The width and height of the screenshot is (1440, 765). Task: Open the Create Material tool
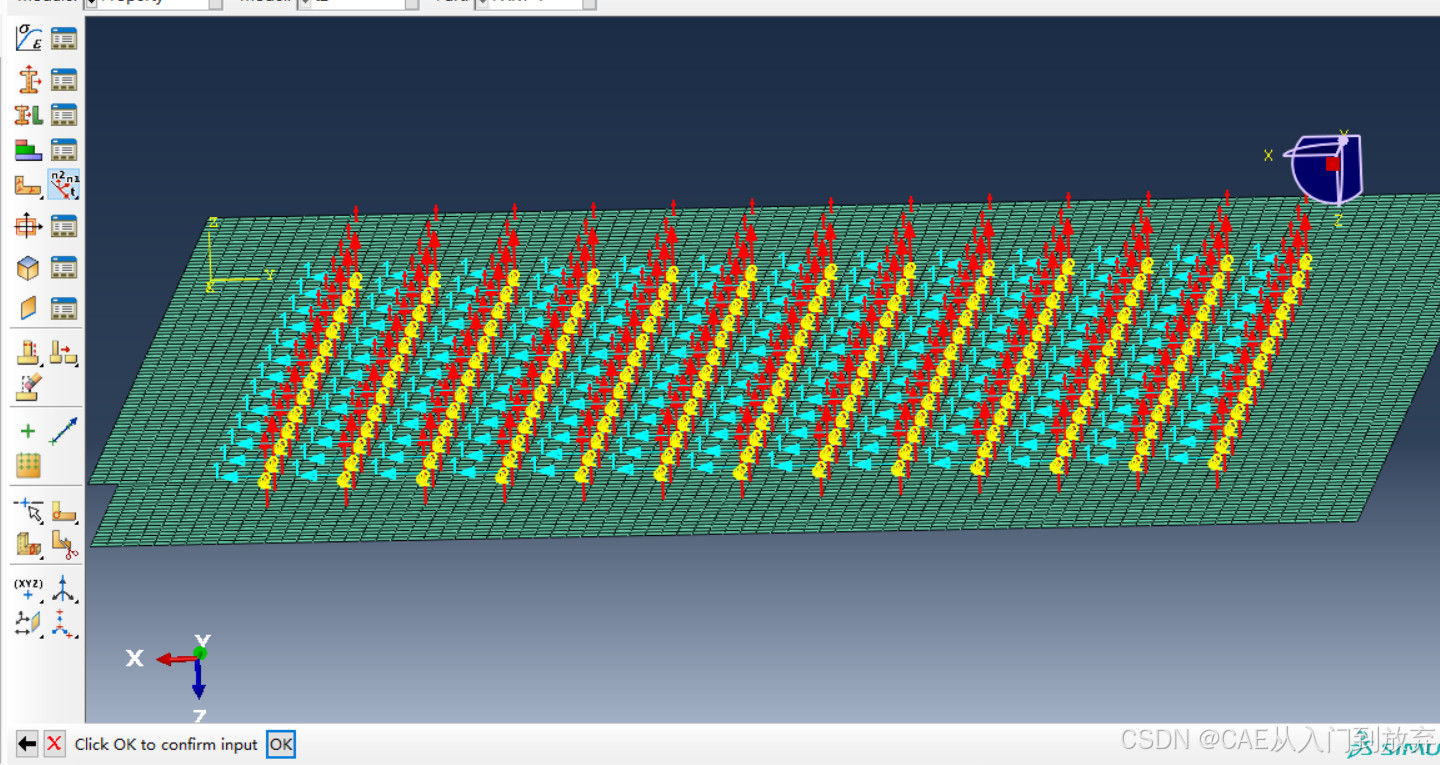[28, 39]
